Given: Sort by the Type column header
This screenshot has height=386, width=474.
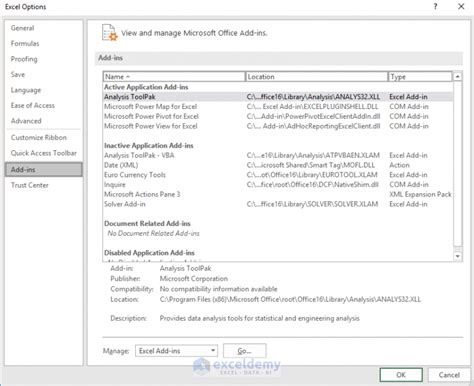Looking at the screenshot, I should pos(420,77).
